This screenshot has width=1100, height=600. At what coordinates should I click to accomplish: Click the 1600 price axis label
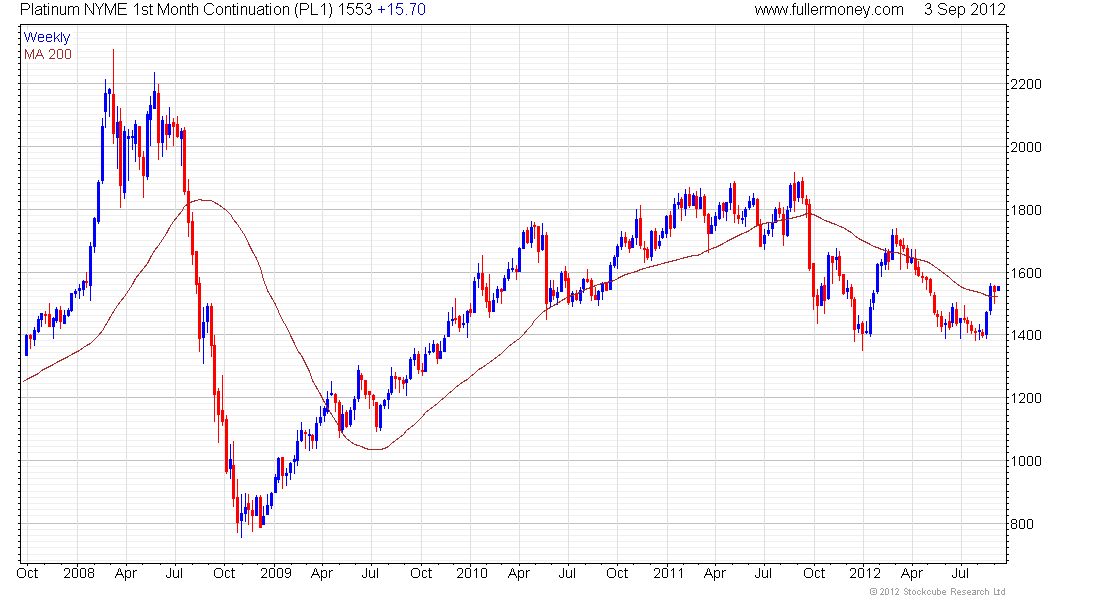pyautogui.click(x=1026, y=273)
